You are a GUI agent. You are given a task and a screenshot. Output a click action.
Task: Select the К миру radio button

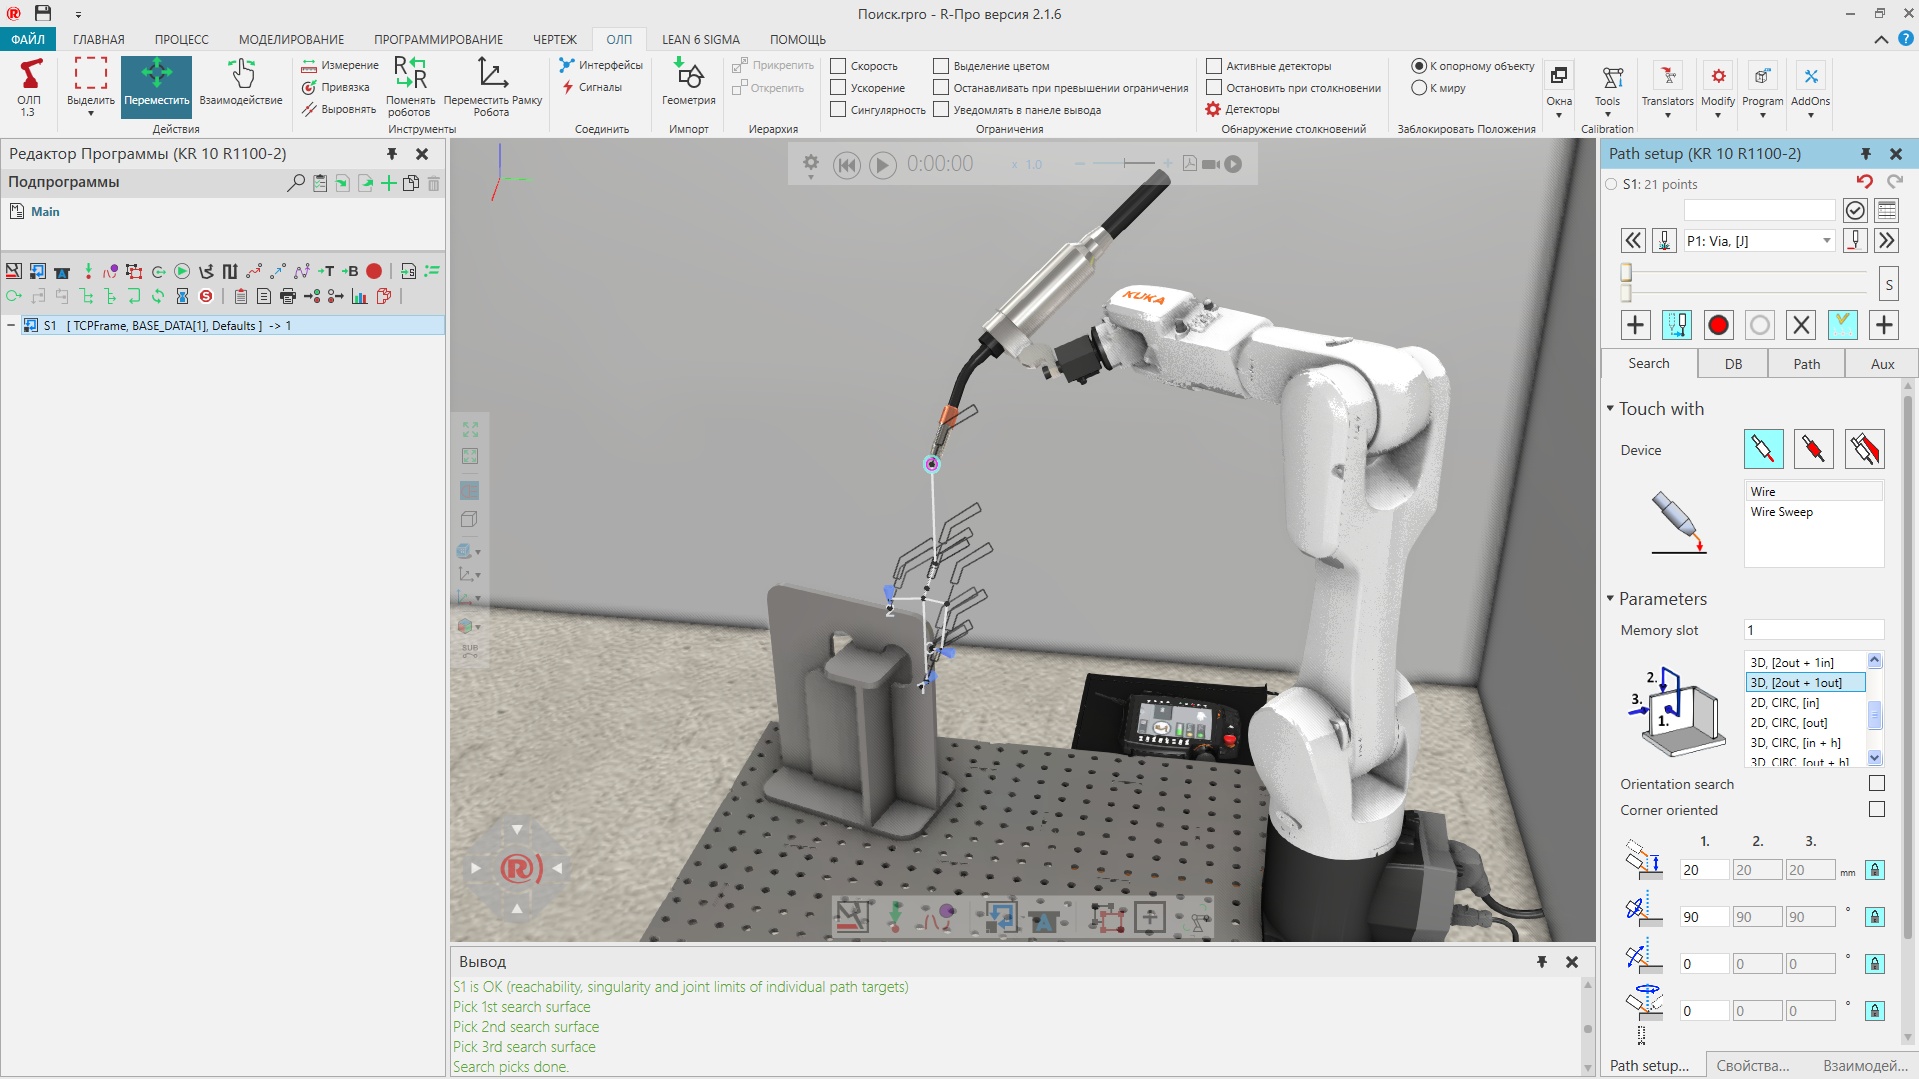(1418, 88)
